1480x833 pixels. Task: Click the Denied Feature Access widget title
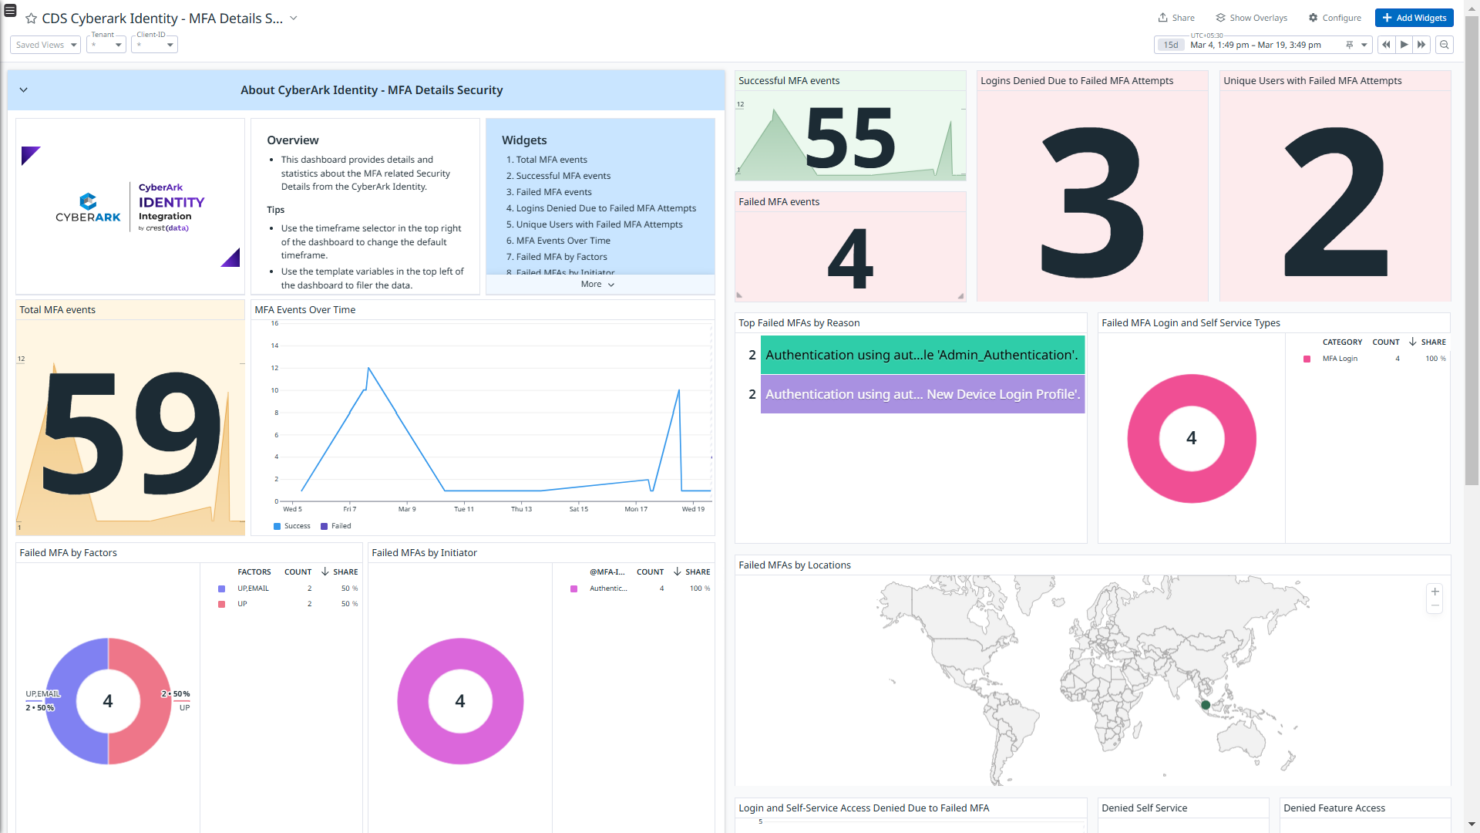[1334, 808]
